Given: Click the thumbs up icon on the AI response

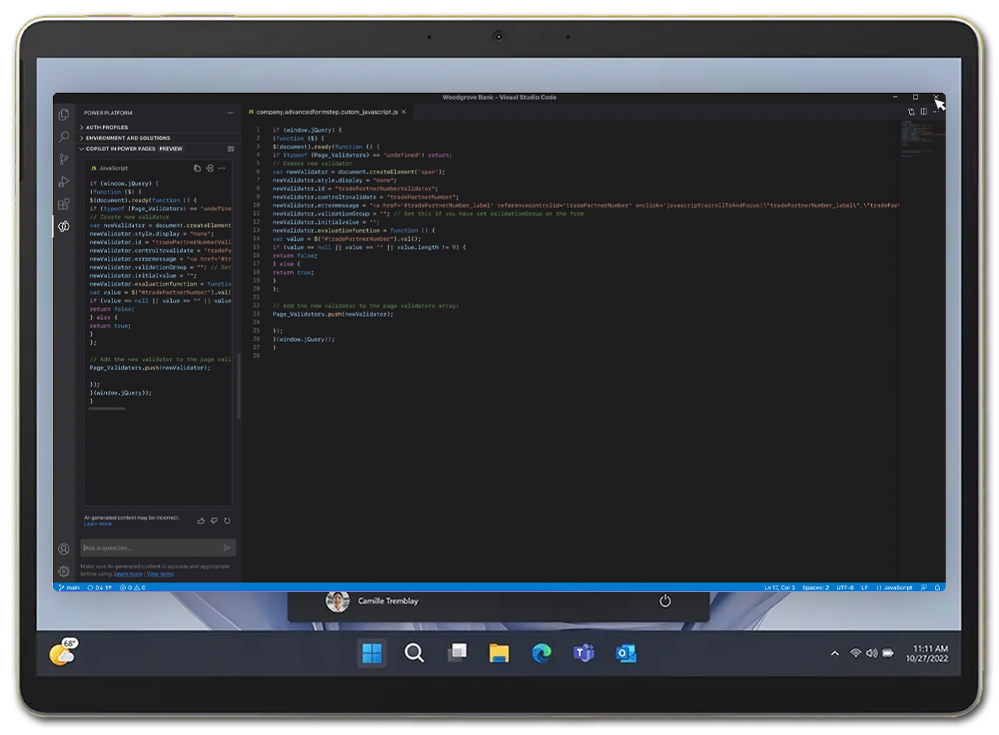Looking at the screenshot, I should (201, 520).
